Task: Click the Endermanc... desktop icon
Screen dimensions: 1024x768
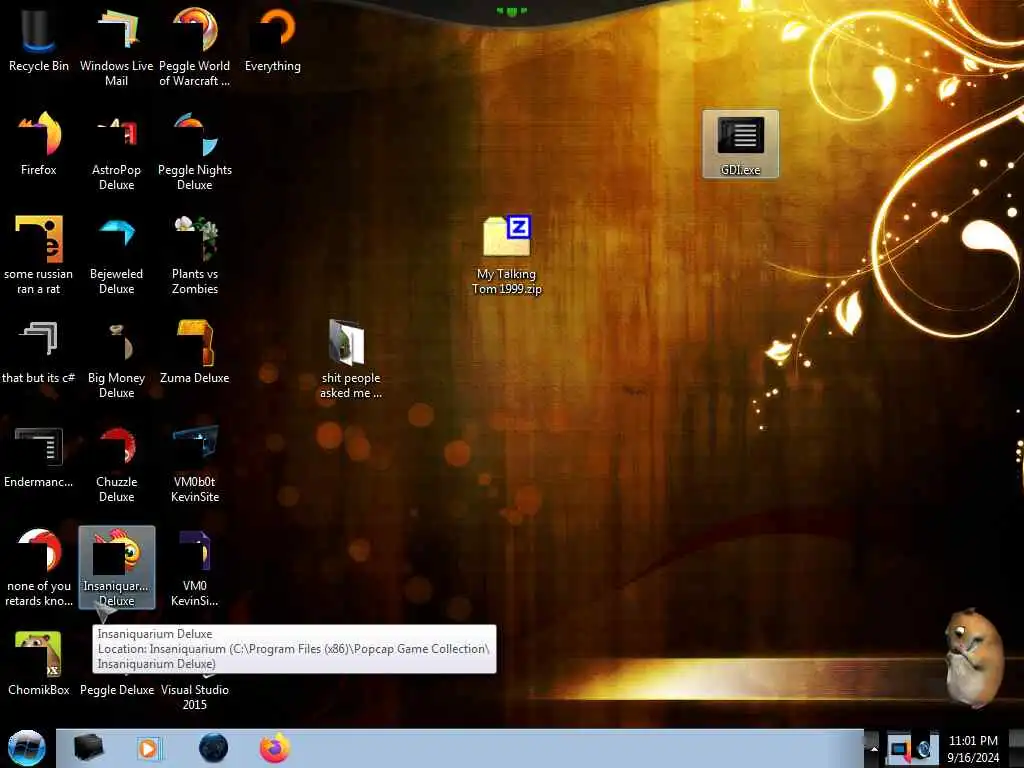Action: tap(39, 457)
